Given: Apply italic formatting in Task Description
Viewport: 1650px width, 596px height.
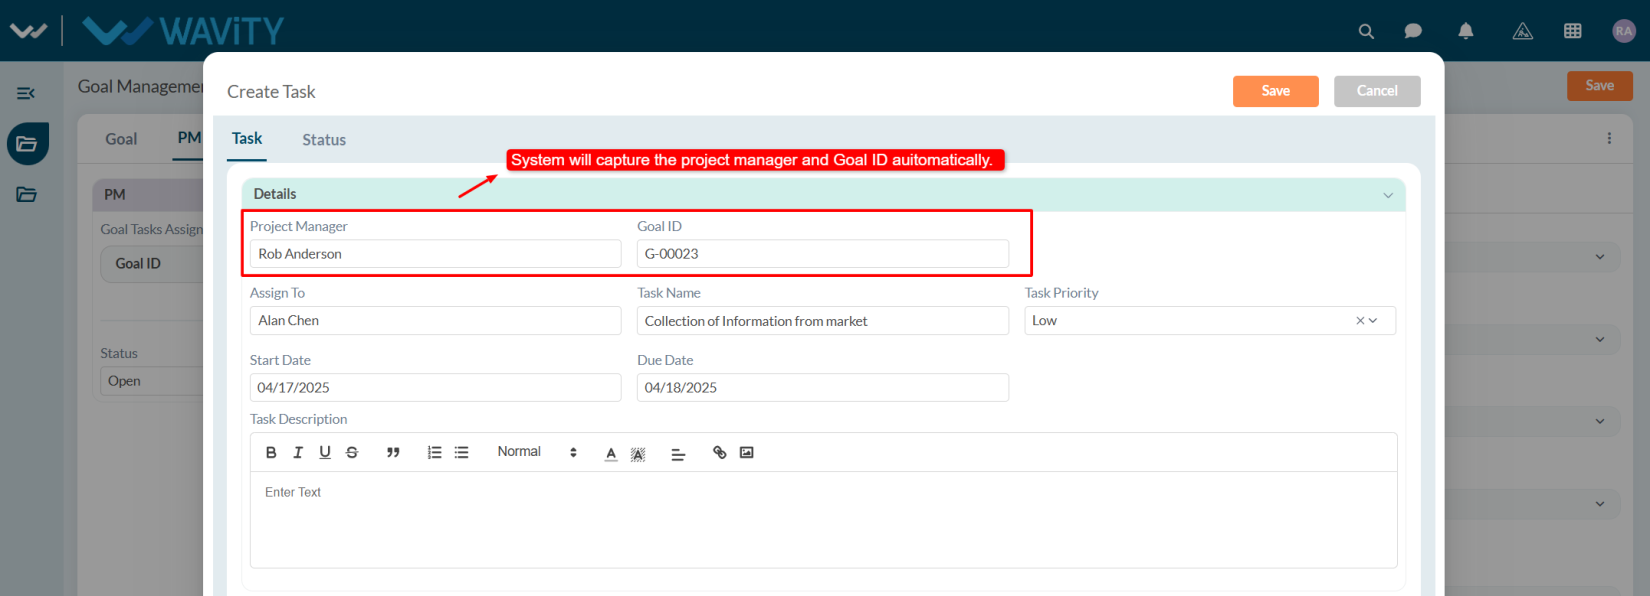Looking at the screenshot, I should [x=298, y=452].
